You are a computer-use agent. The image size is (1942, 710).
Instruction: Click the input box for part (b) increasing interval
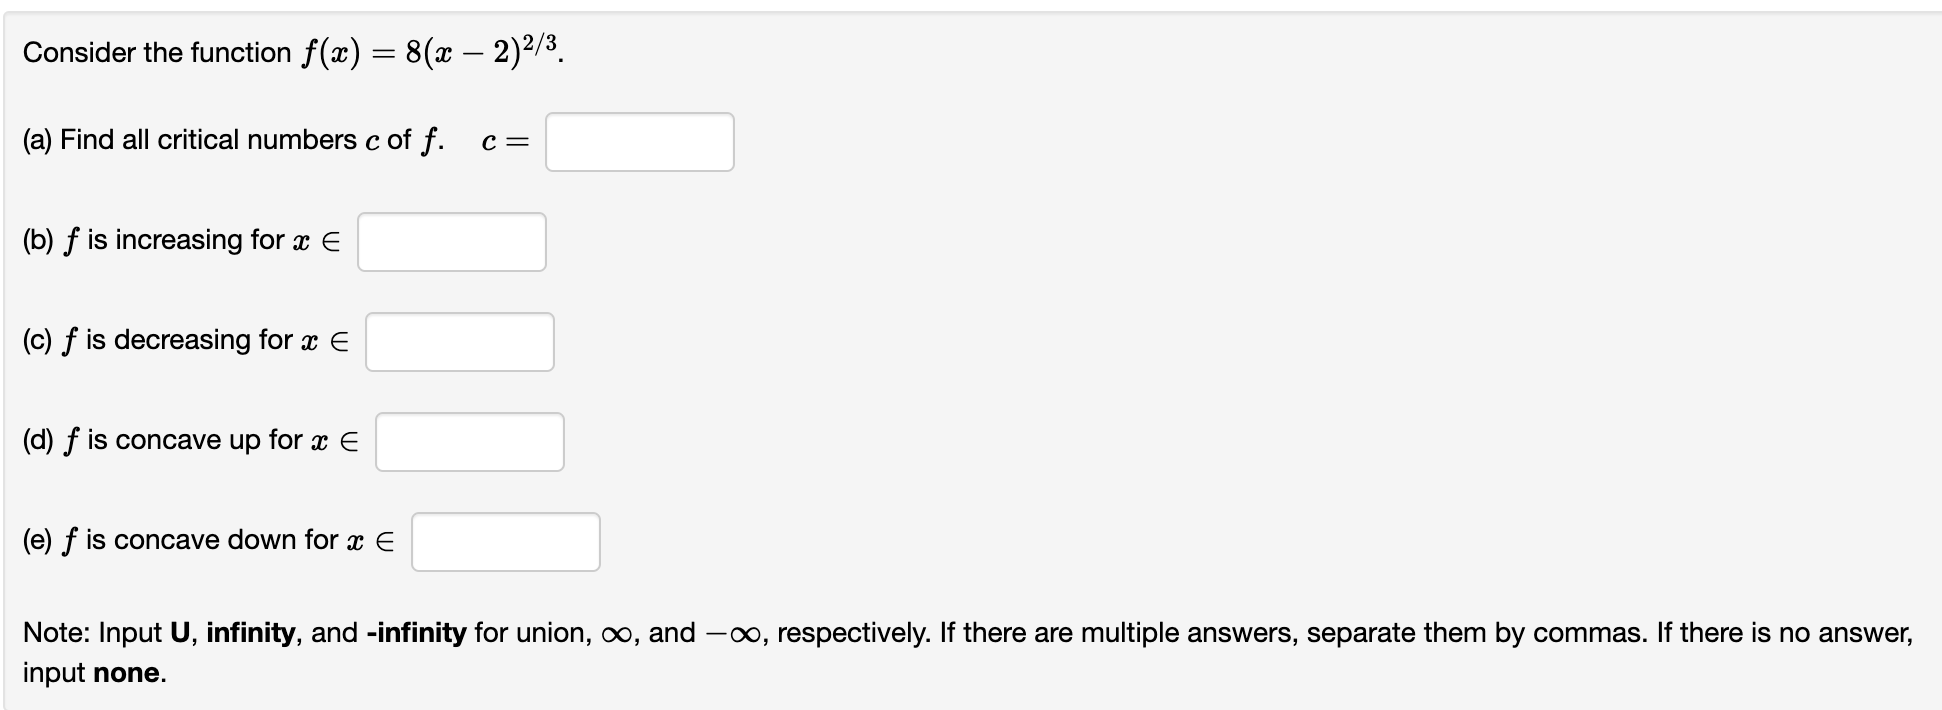451,241
